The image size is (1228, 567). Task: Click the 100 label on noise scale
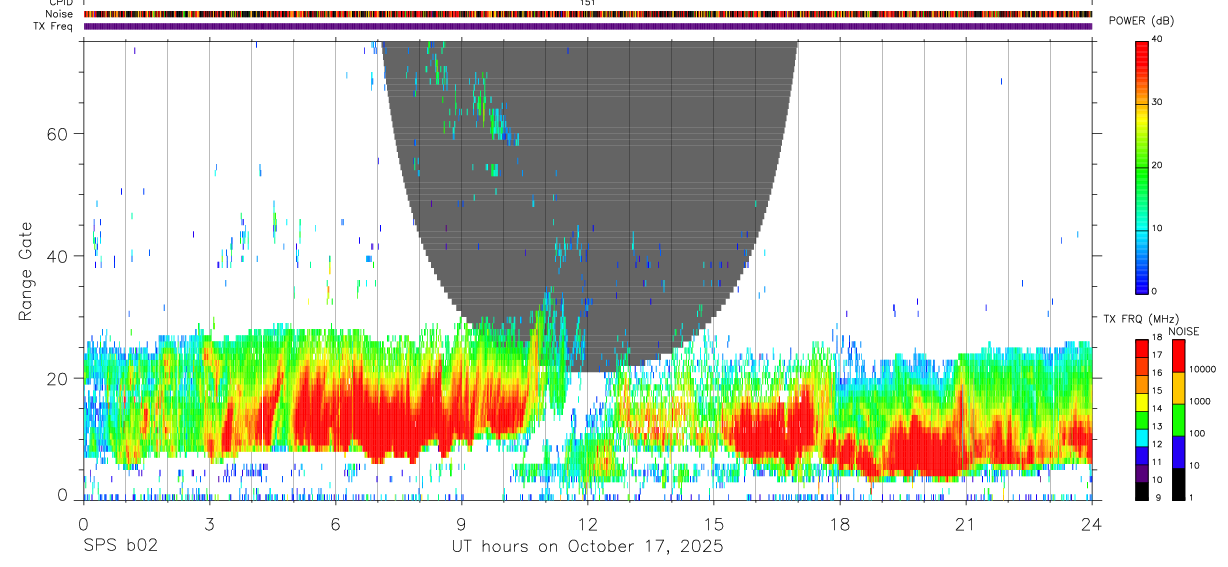1198,433
